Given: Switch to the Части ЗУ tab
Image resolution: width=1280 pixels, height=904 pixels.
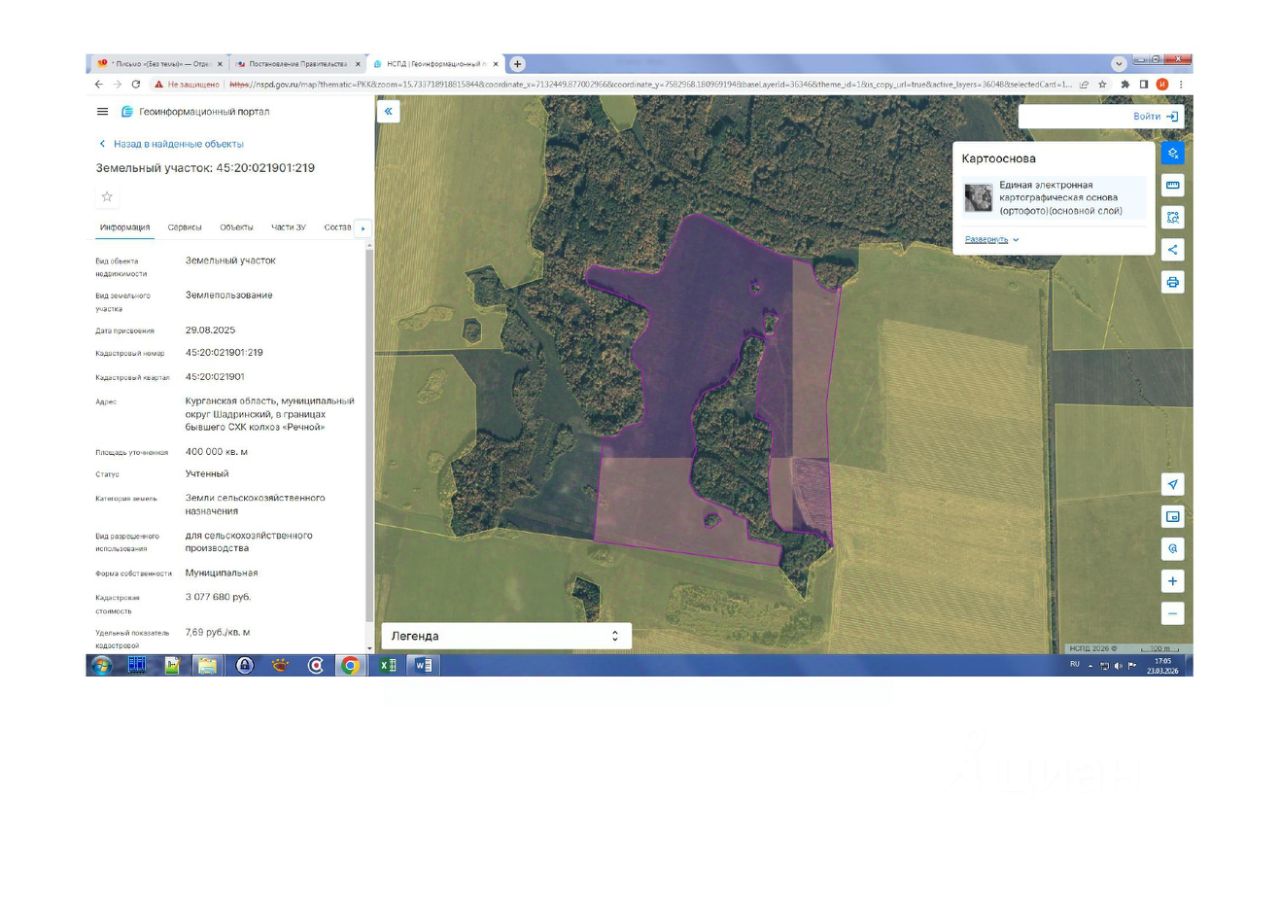Looking at the screenshot, I should click(289, 227).
